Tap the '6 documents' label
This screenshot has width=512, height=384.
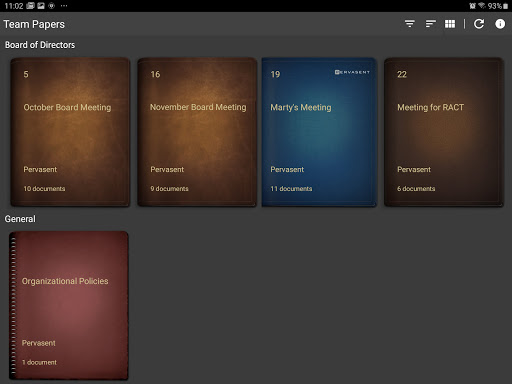[416, 188]
